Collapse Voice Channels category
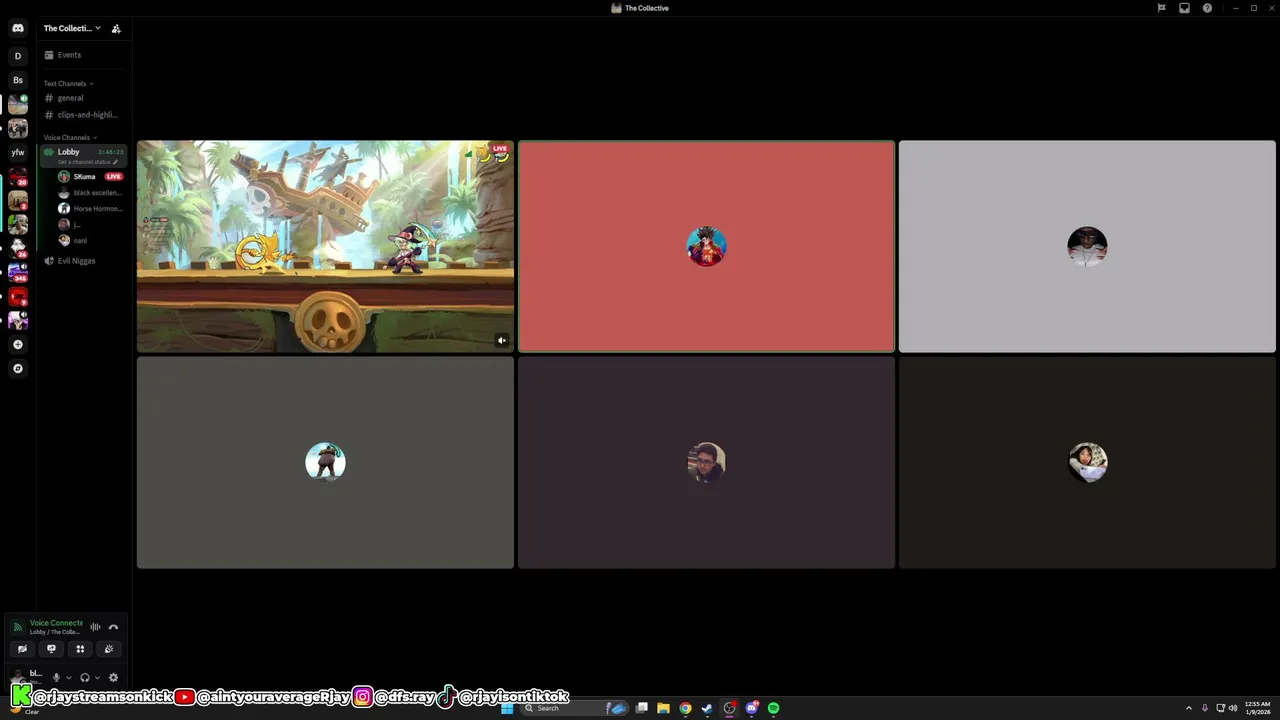This screenshot has height=720, width=1280. point(70,137)
